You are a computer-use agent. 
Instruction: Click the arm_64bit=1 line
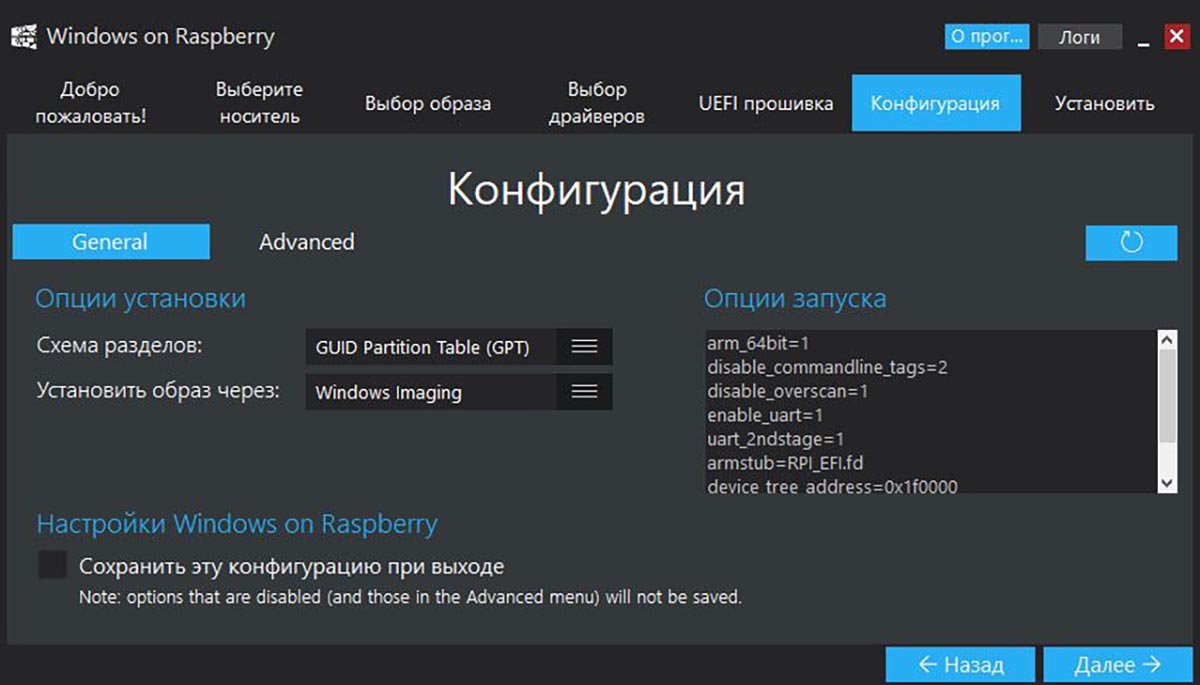pos(758,343)
